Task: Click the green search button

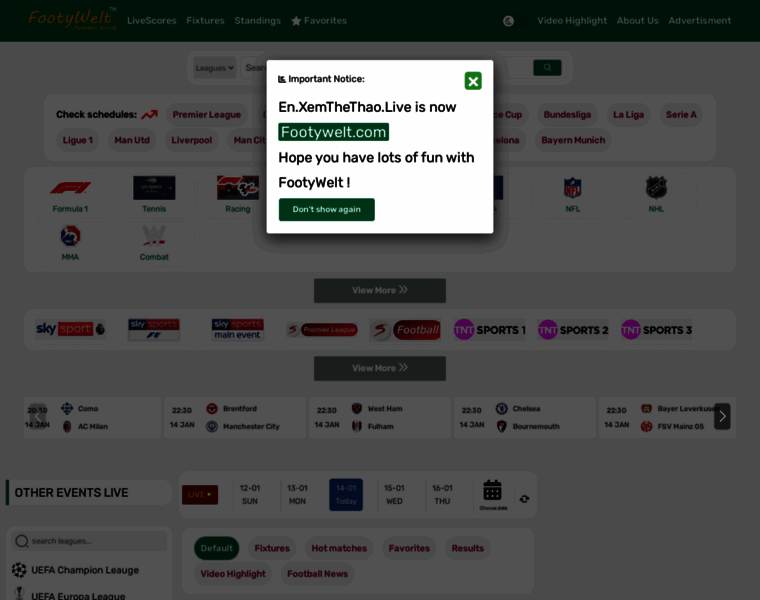Action: click(x=547, y=67)
